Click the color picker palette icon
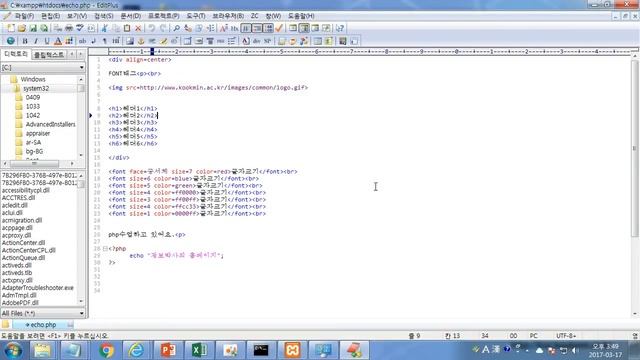 69,41
